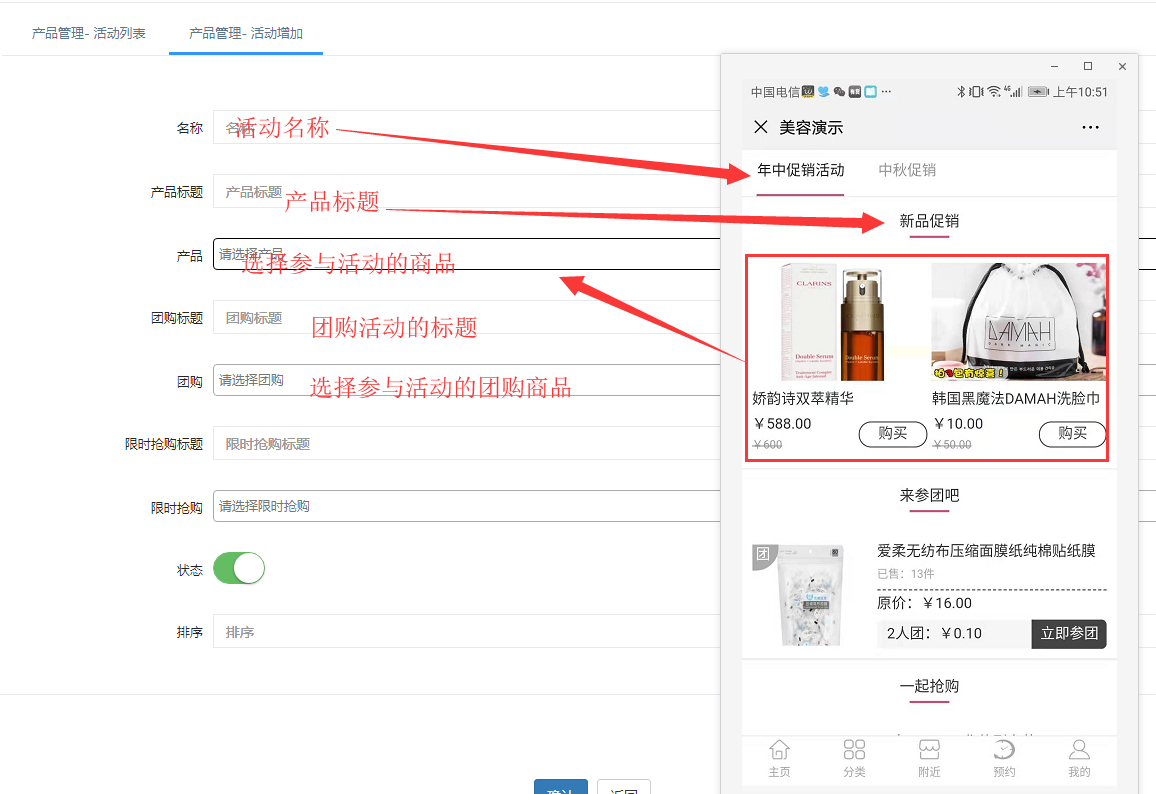Click the 来参团吧 section heading
The width and height of the screenshot is (1156, 794).
(929, 495)
